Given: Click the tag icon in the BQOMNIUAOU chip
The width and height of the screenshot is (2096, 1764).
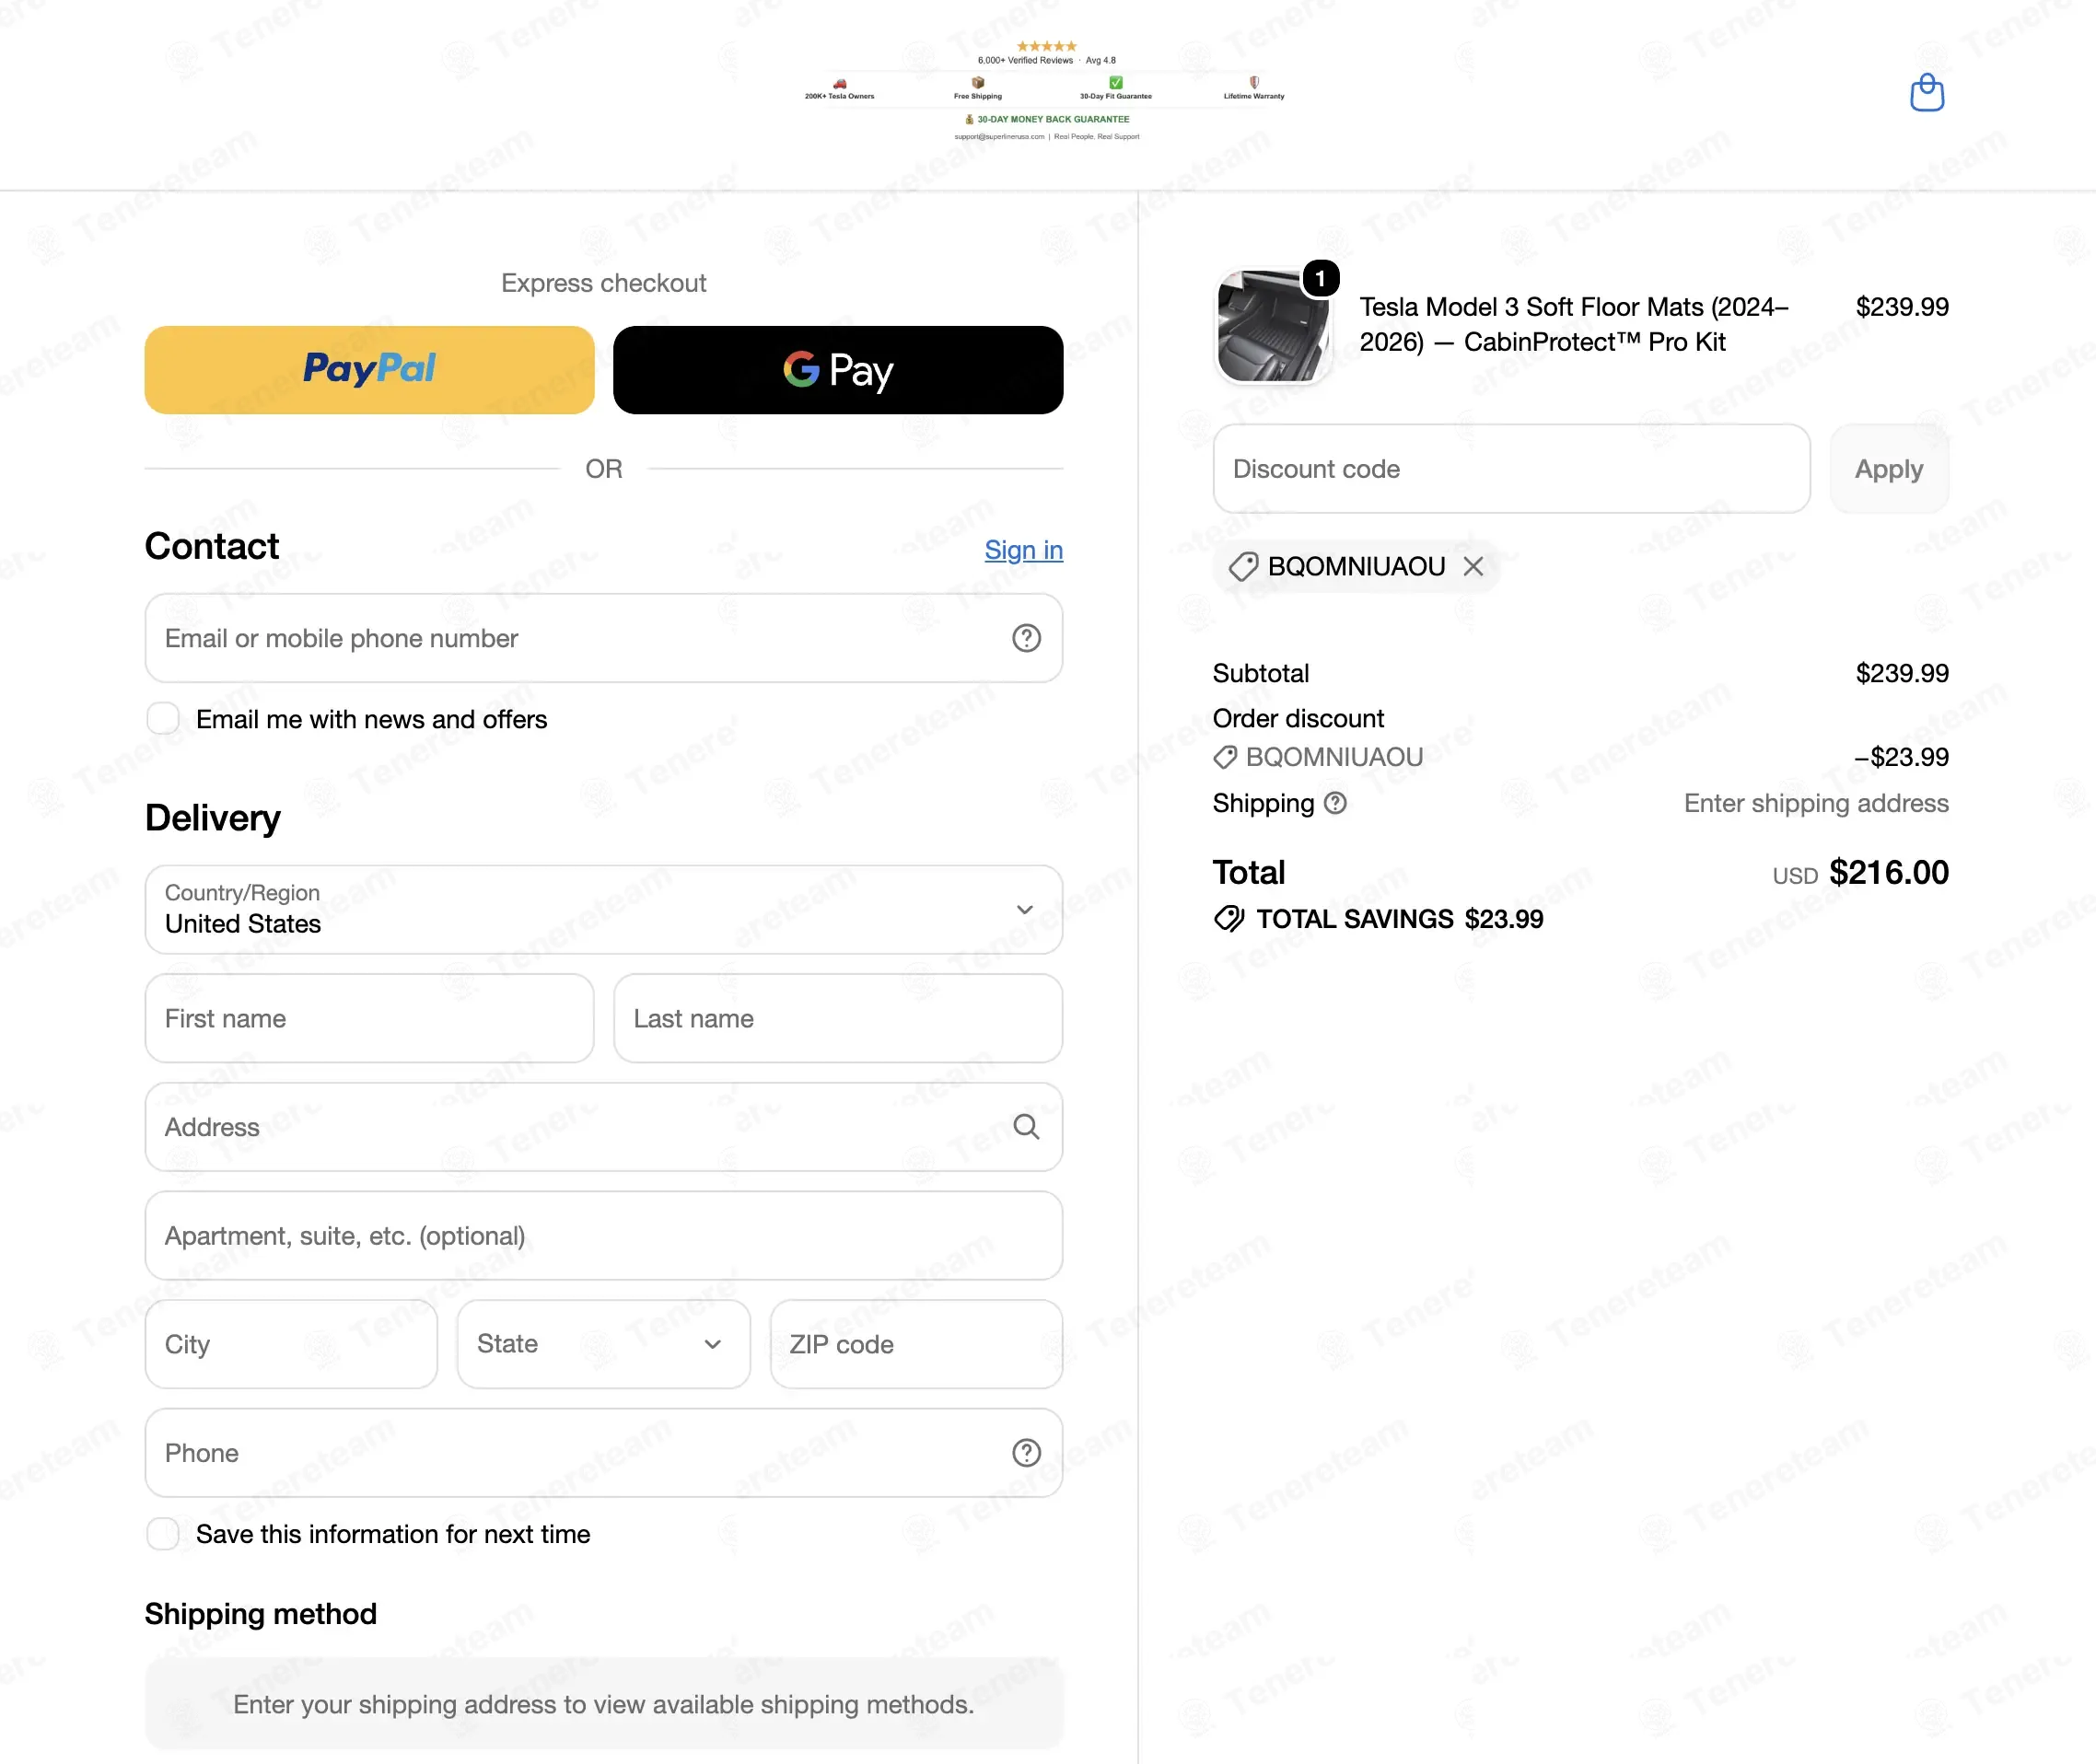Looking at the screenshot, I should point(1243,567).
